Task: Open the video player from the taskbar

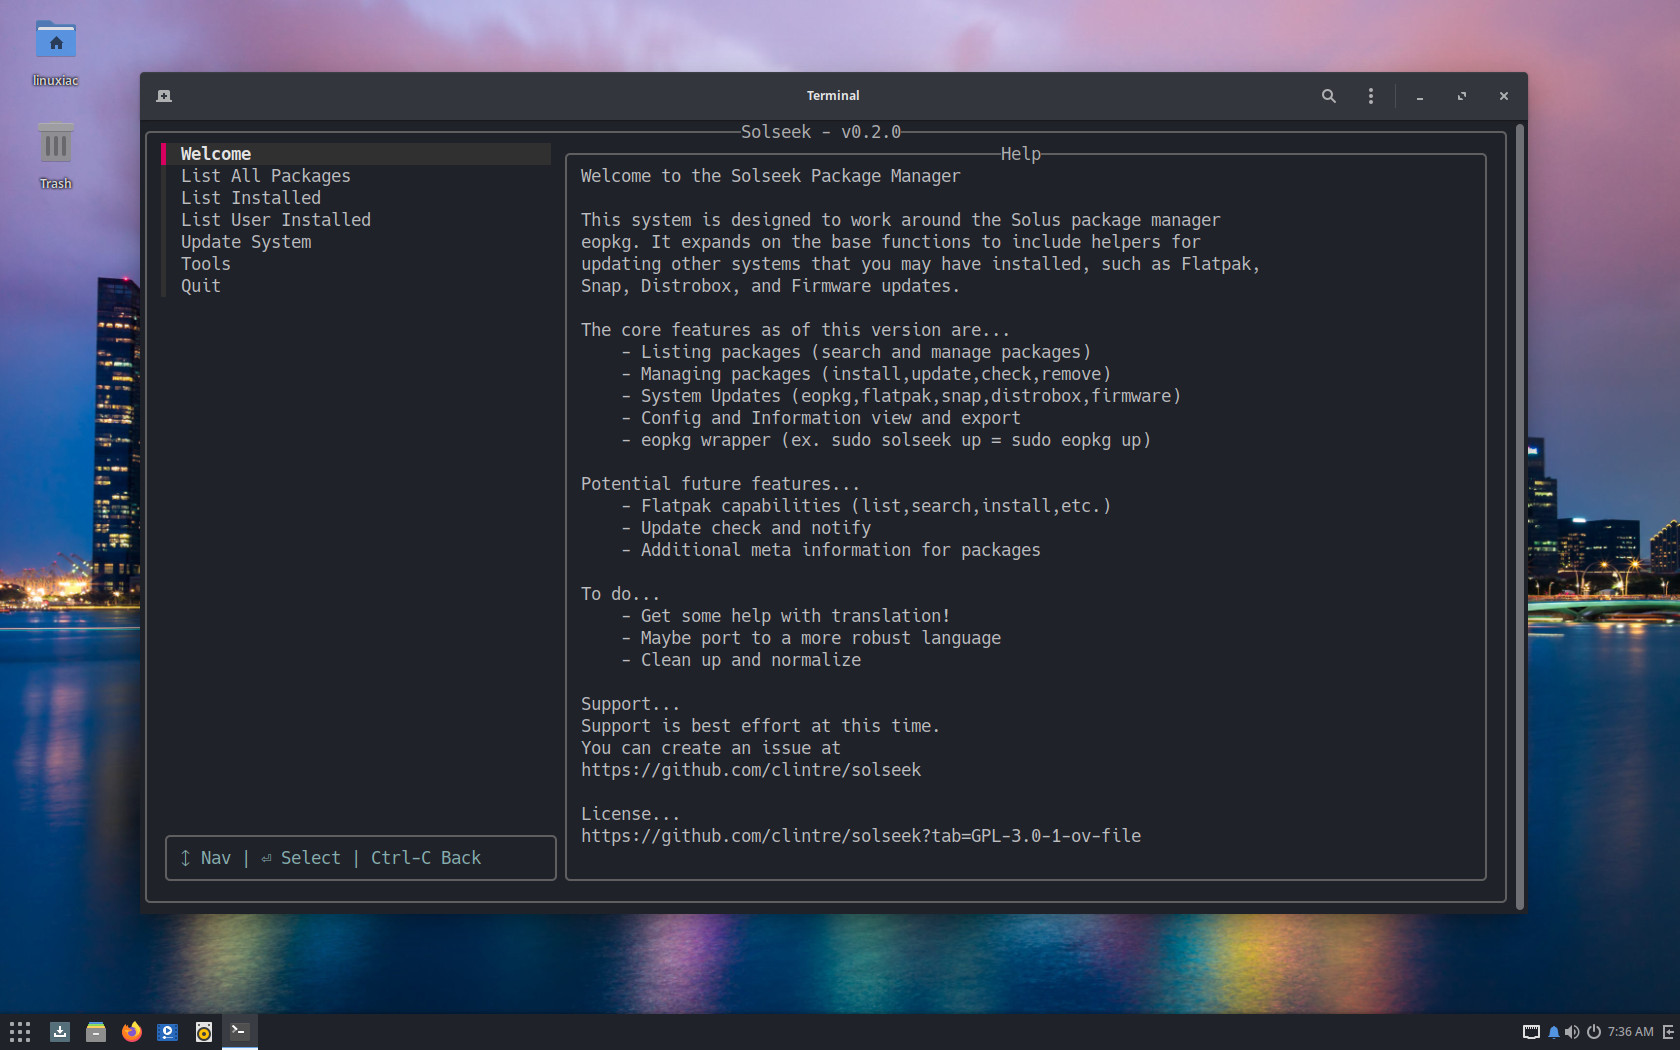Action: pos(168,1032)
